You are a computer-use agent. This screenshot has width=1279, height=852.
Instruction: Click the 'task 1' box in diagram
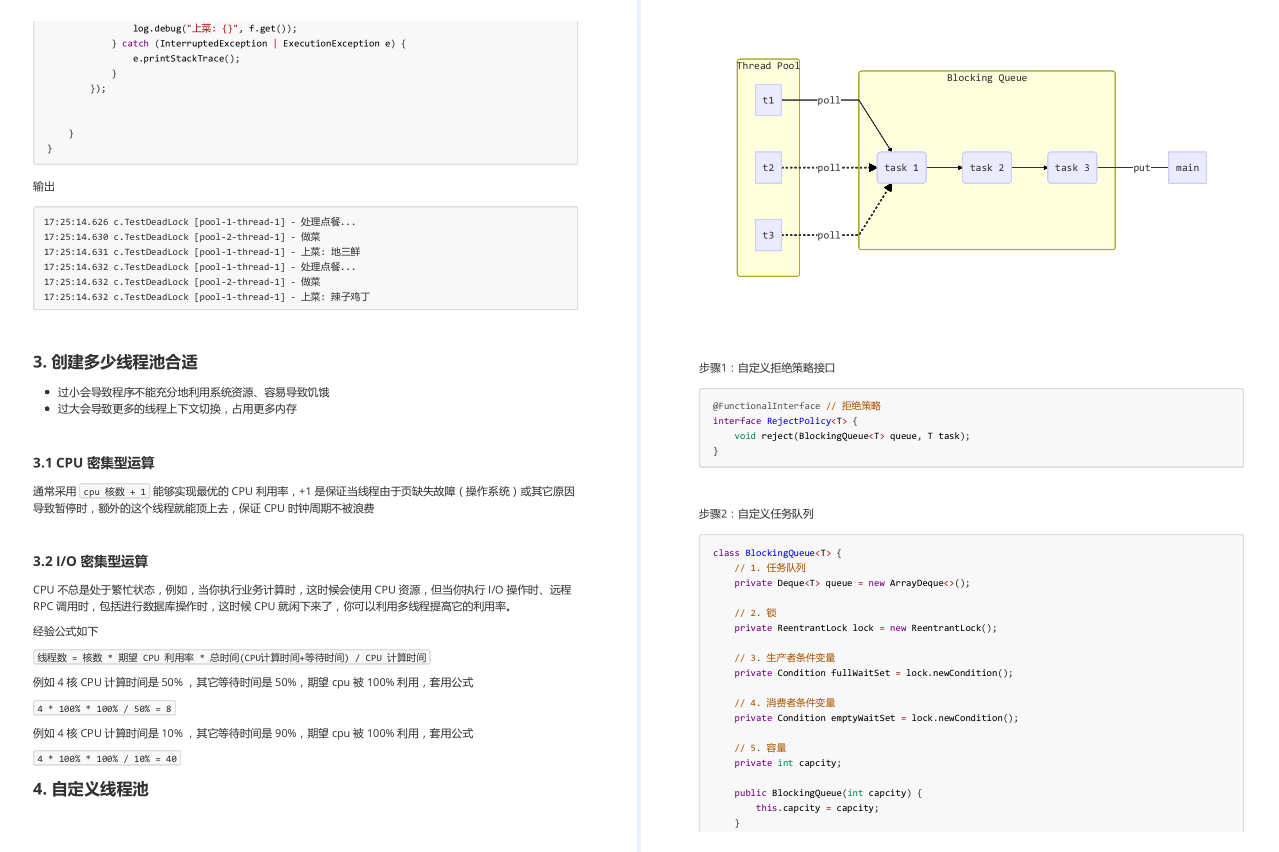click(902, 167)
